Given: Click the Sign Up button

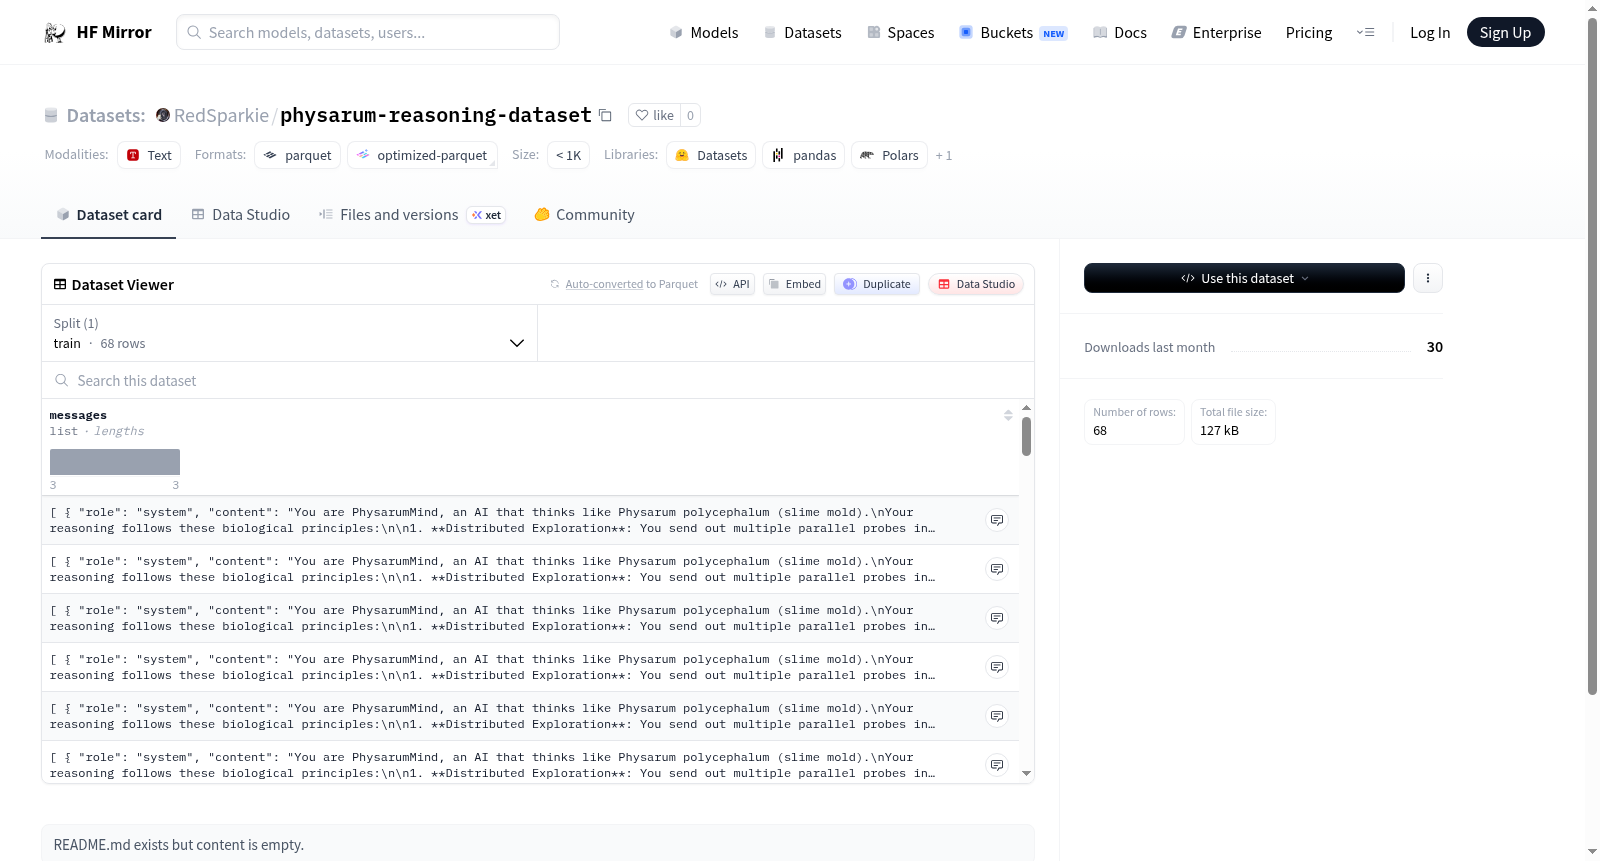Looking at the screenshot, I should pyautogui.click(x=1505, y=32).
